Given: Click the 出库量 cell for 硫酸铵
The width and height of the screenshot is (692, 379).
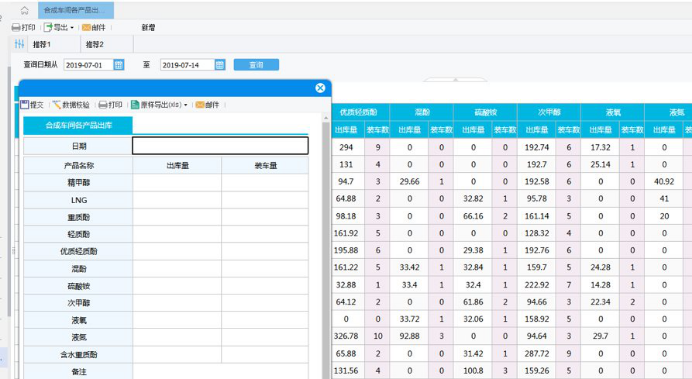Looking at the screenshot, I should [x=177, y=286].
